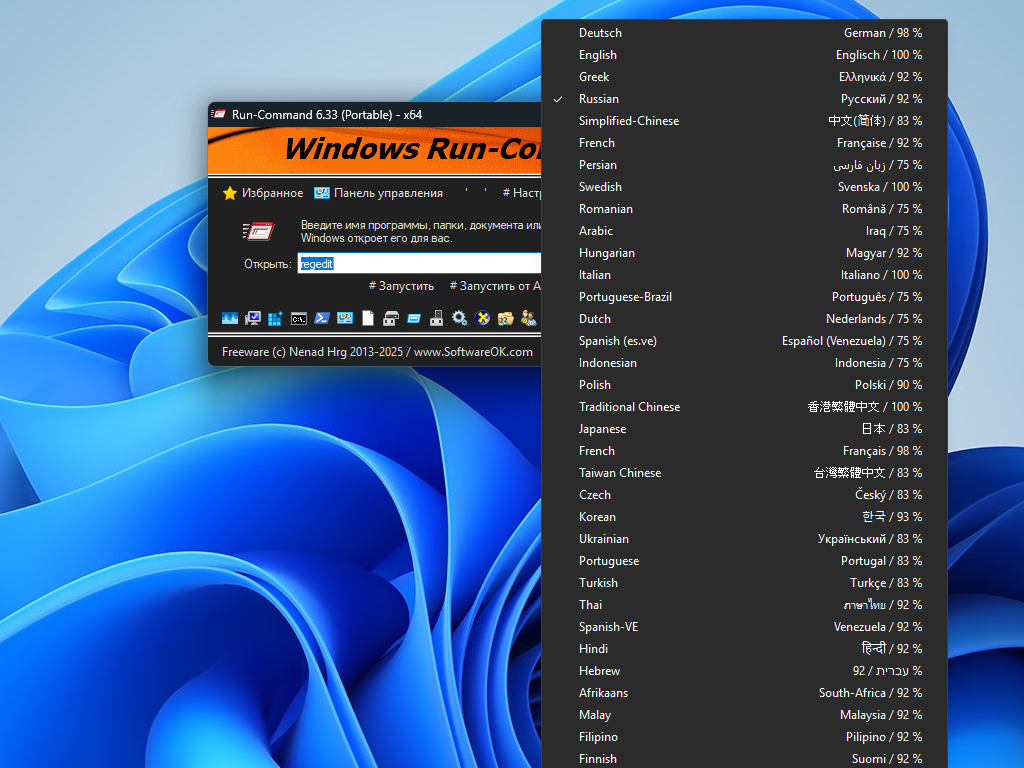Click the computer with checkmark icon
This screenshot has height=768, width=1024.
pos(253,319)
